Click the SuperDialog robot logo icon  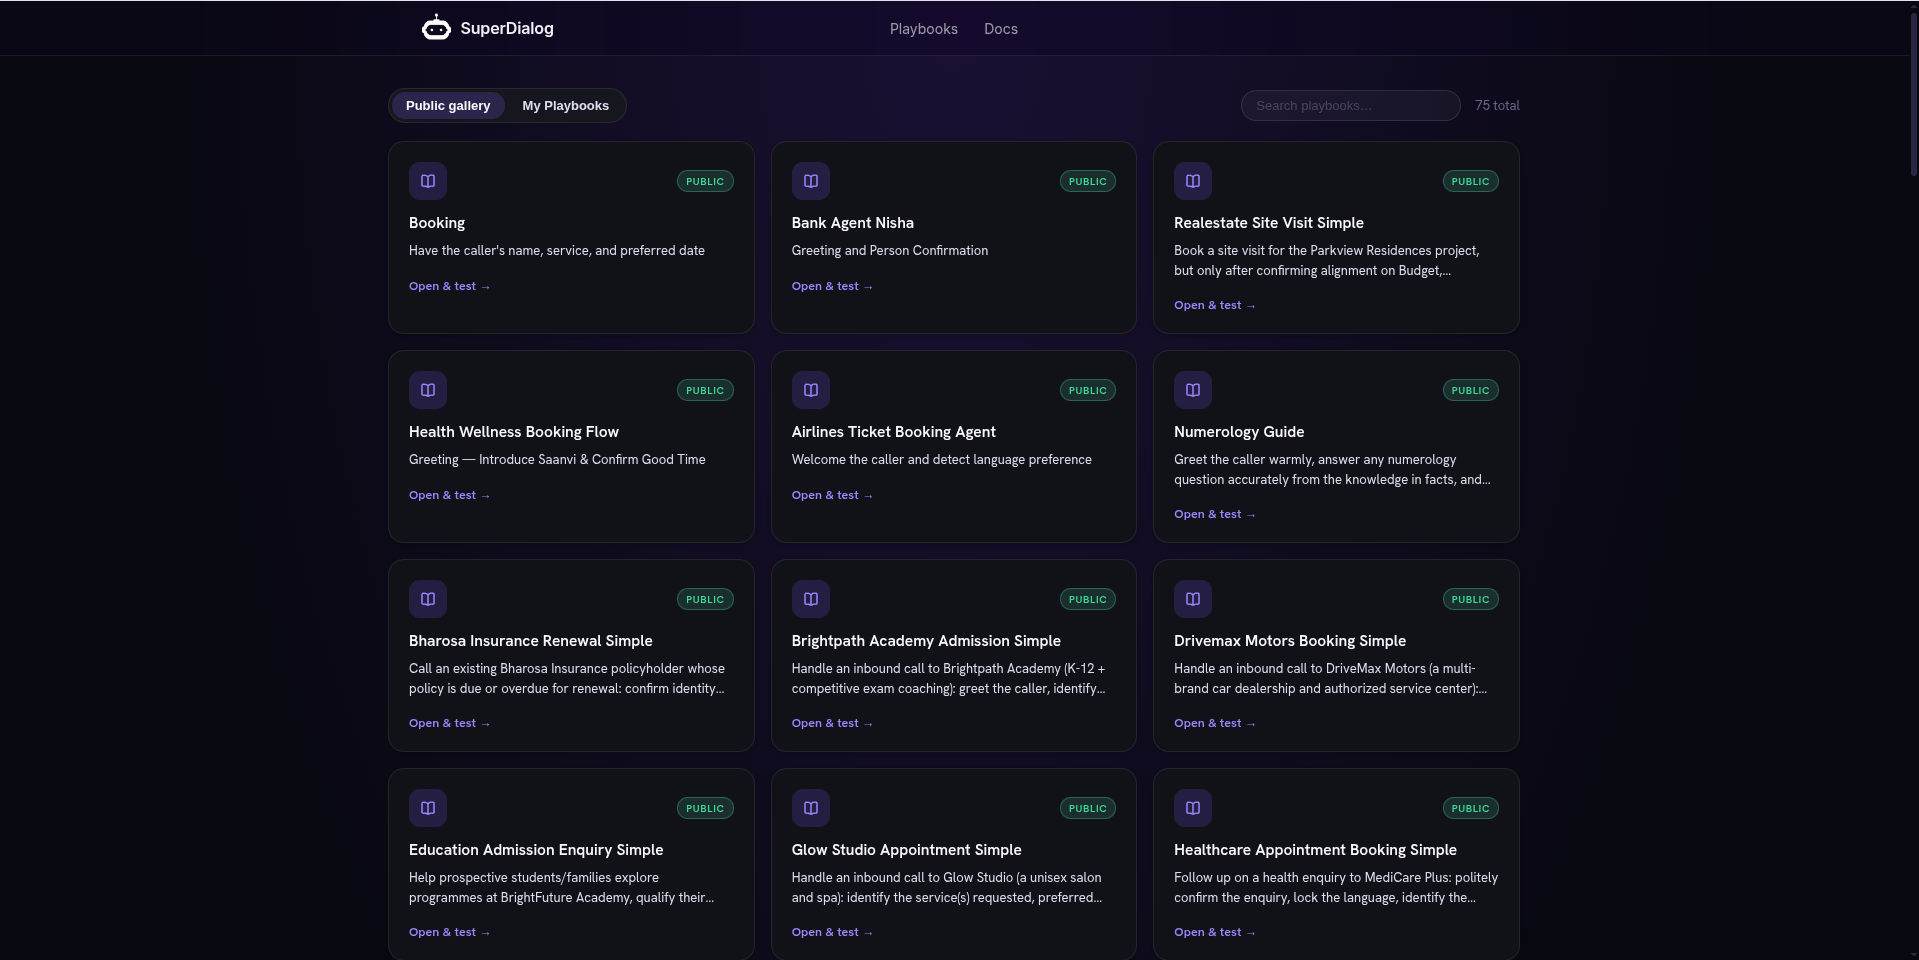coord(436,28)
